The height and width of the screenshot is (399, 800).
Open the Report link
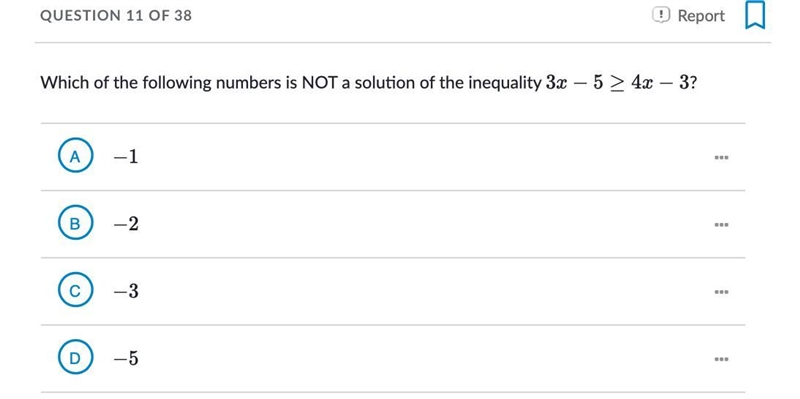[x=701, y=16]
